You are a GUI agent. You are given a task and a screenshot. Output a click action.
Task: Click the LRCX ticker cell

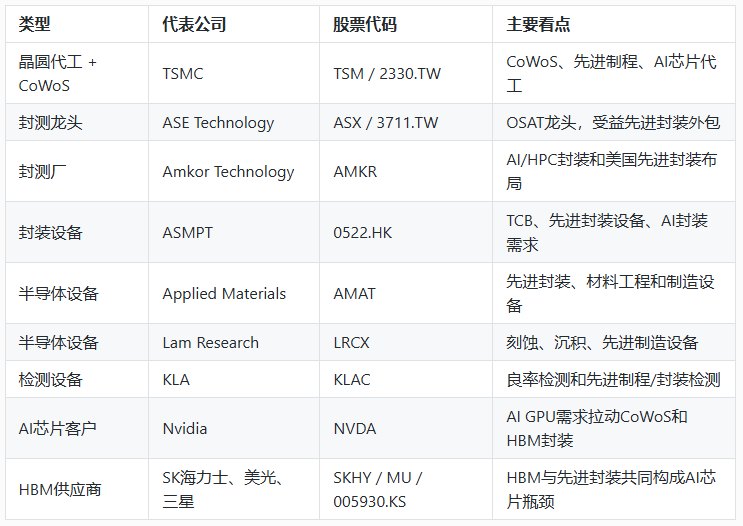point(406,342)
